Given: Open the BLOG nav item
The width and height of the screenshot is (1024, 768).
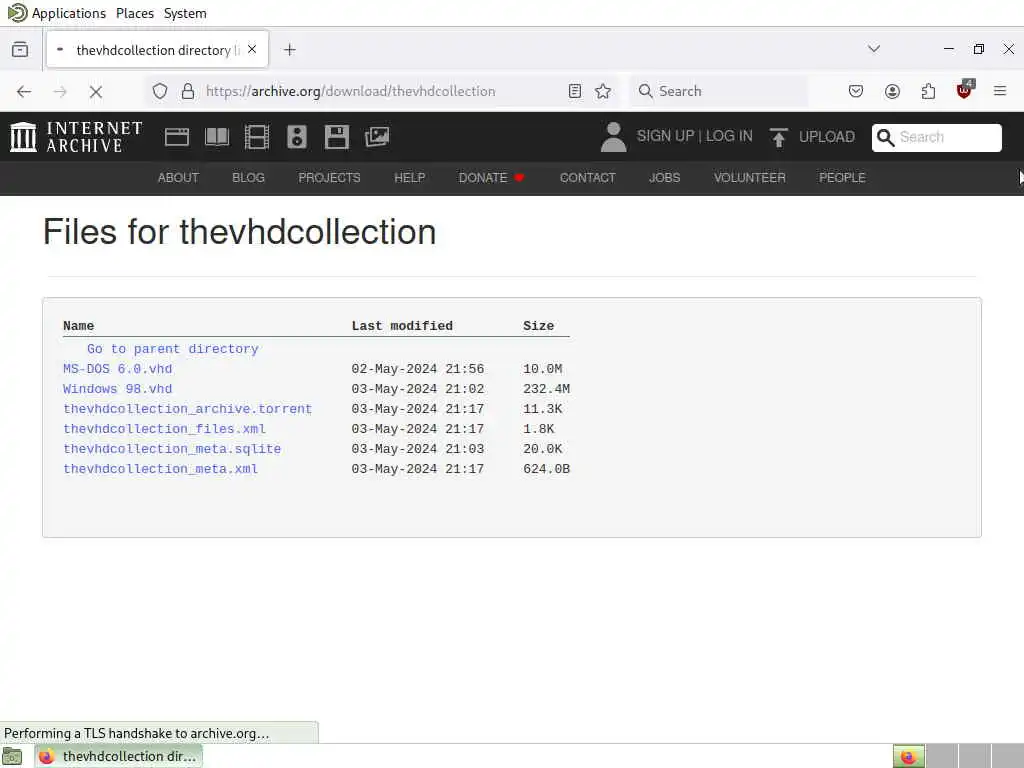Looking at the screenshot, I should coord(248,178).
